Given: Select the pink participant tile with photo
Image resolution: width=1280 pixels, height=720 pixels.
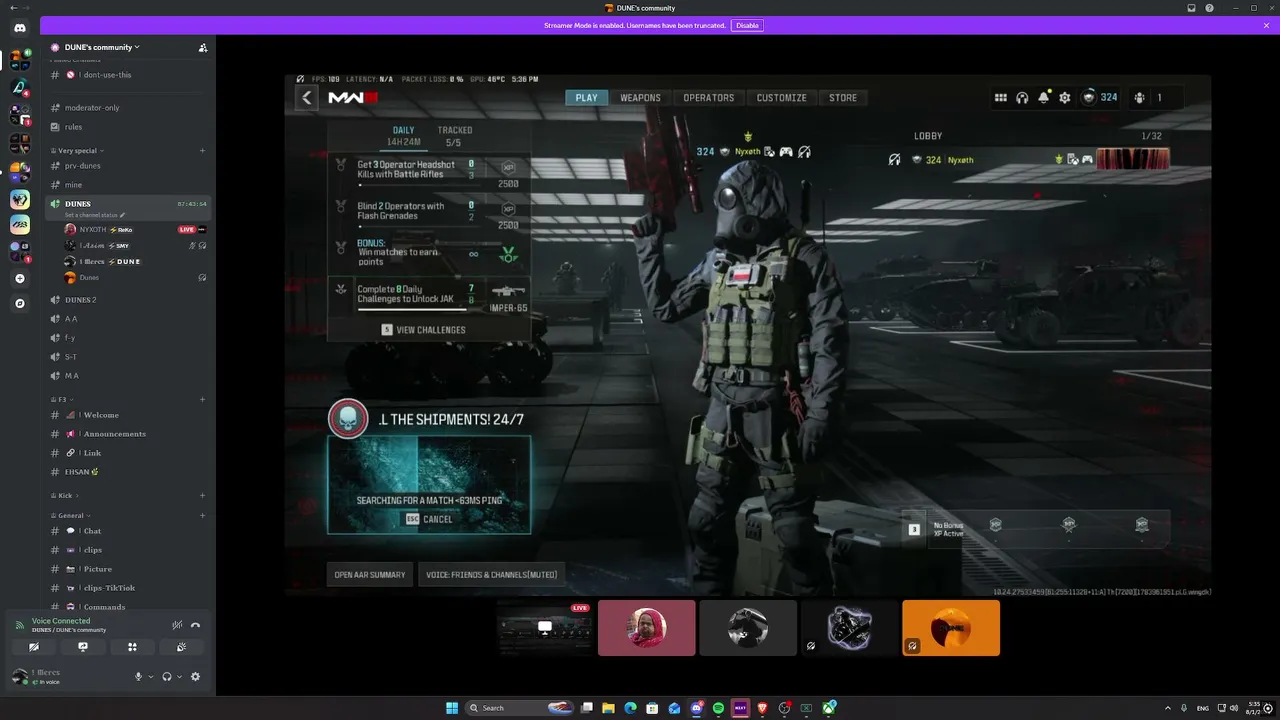Looking at the screenshot, I should click(x=647, y=628).
